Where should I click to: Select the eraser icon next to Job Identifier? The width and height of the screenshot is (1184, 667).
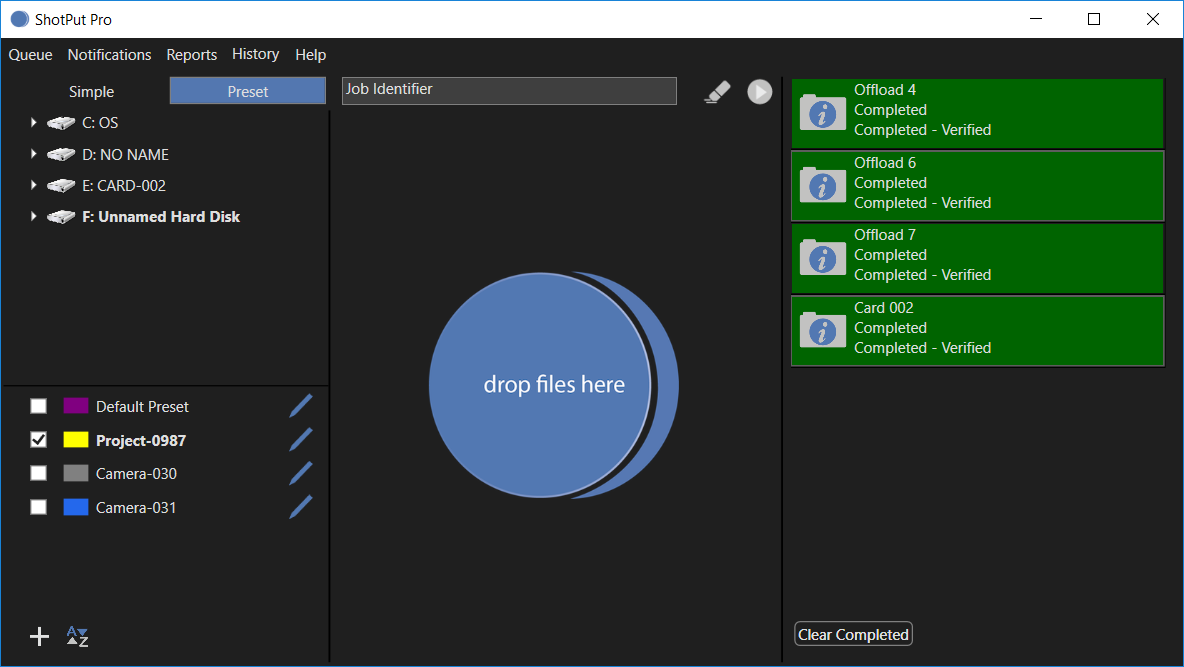pyautogui.click(x=717, y=91)
